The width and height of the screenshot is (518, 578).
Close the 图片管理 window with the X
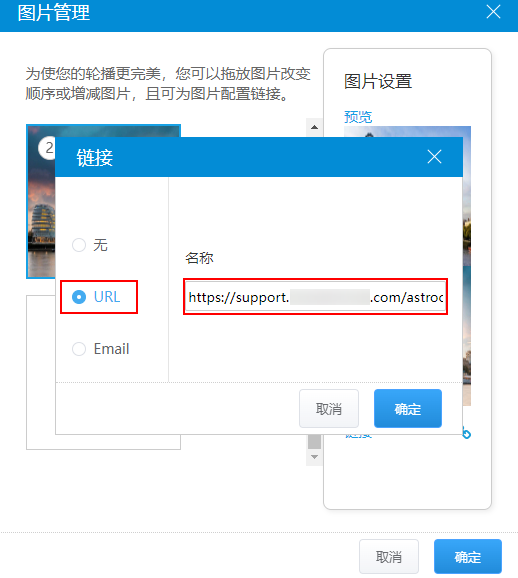coord(493,12)
